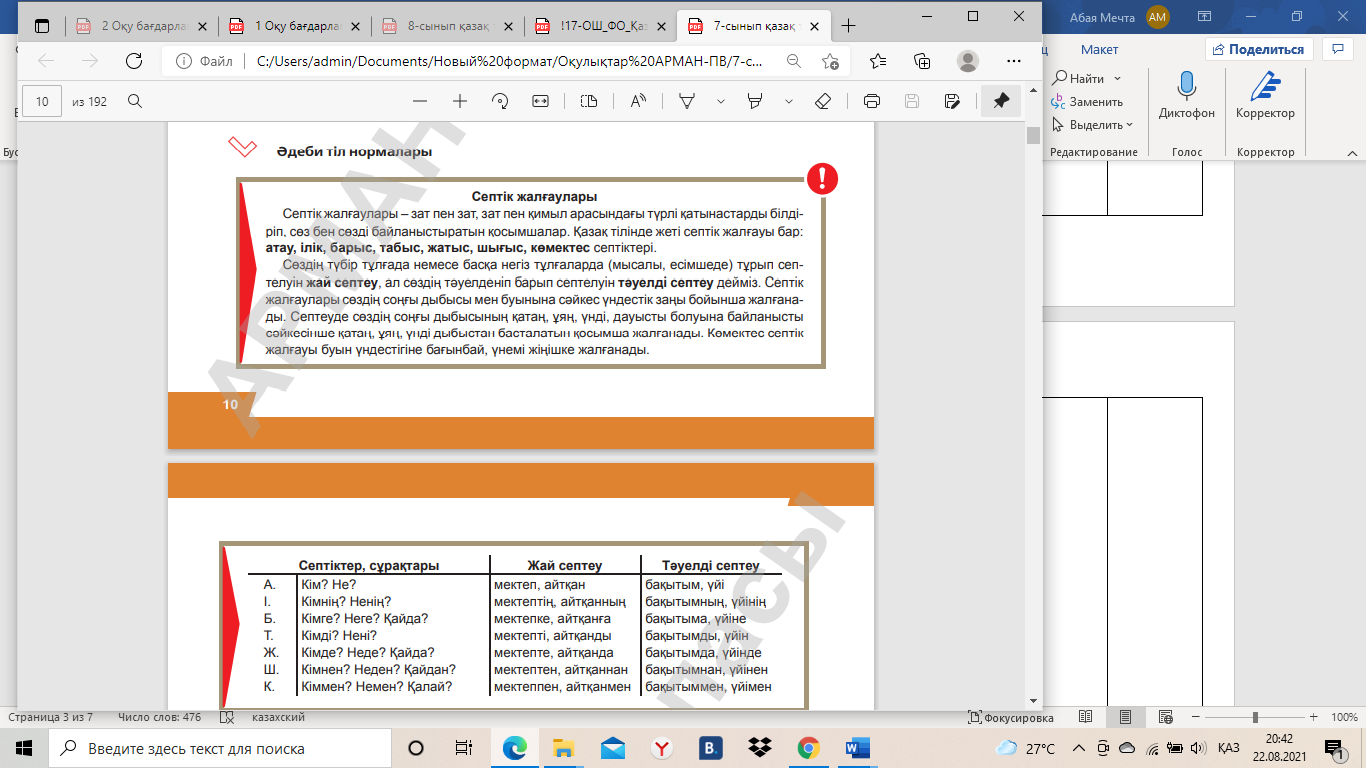This screenshot has height=768, width=1366.
Task: Open Google Chrome from taskbar
Action: [x=809, y=748]
